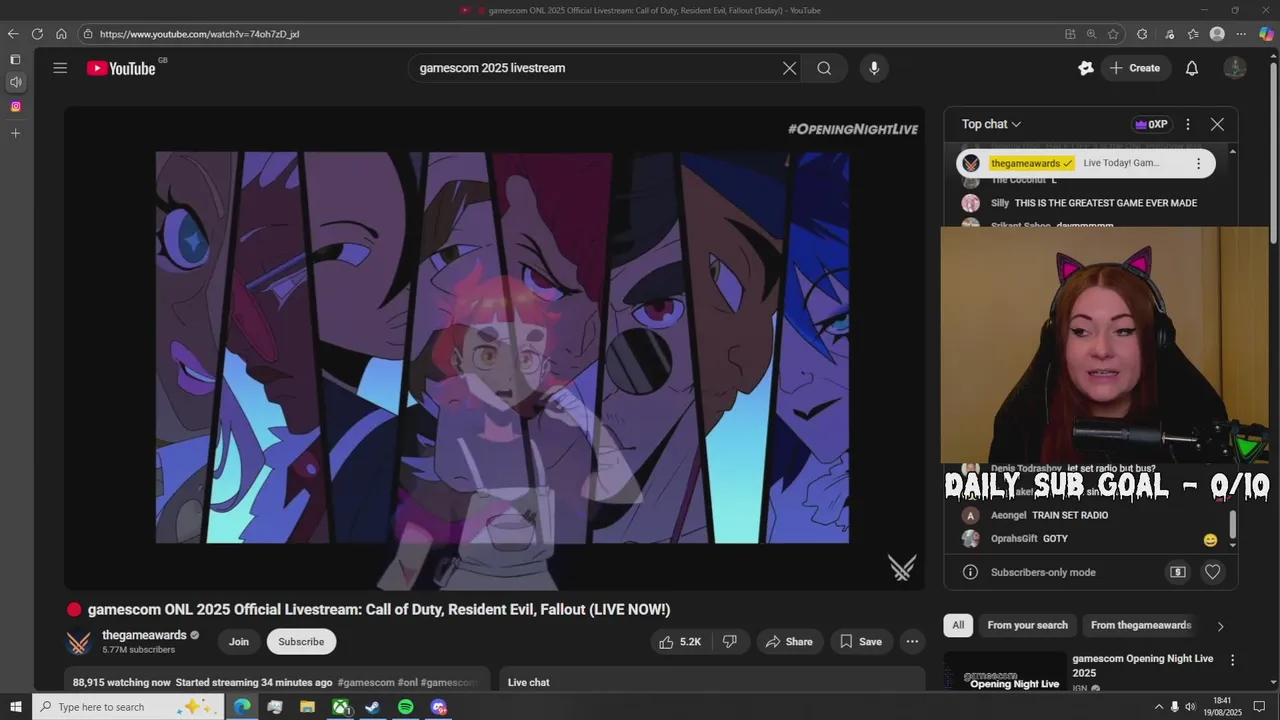Open Steam from the taskbar

(373, 707)
